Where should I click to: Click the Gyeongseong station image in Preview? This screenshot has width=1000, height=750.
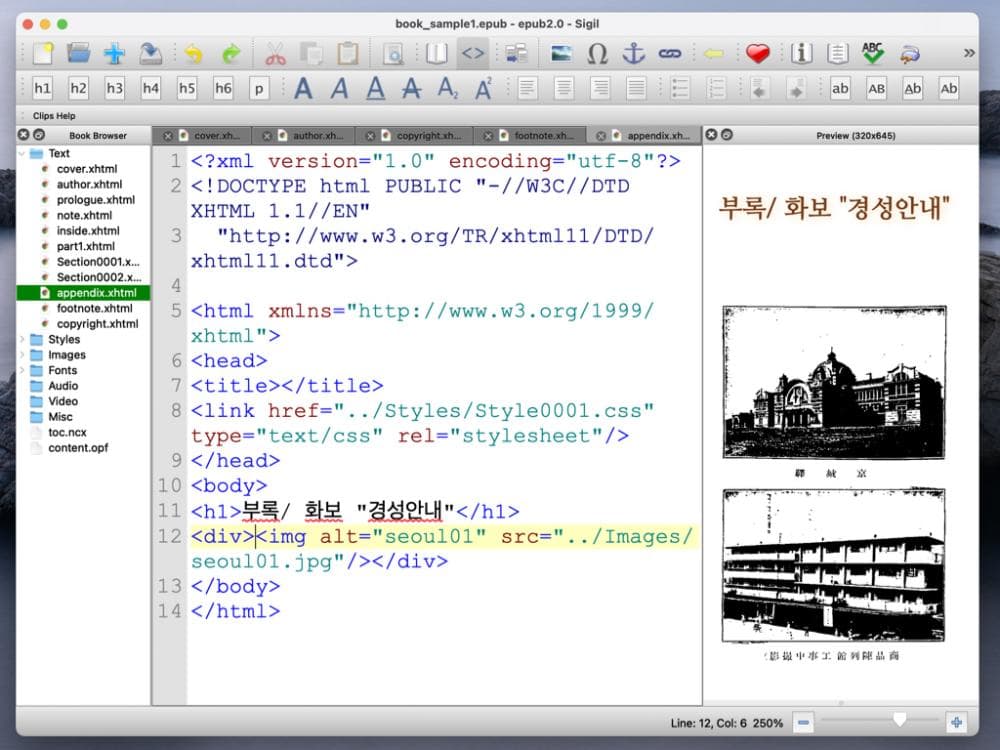pos(834,382)
